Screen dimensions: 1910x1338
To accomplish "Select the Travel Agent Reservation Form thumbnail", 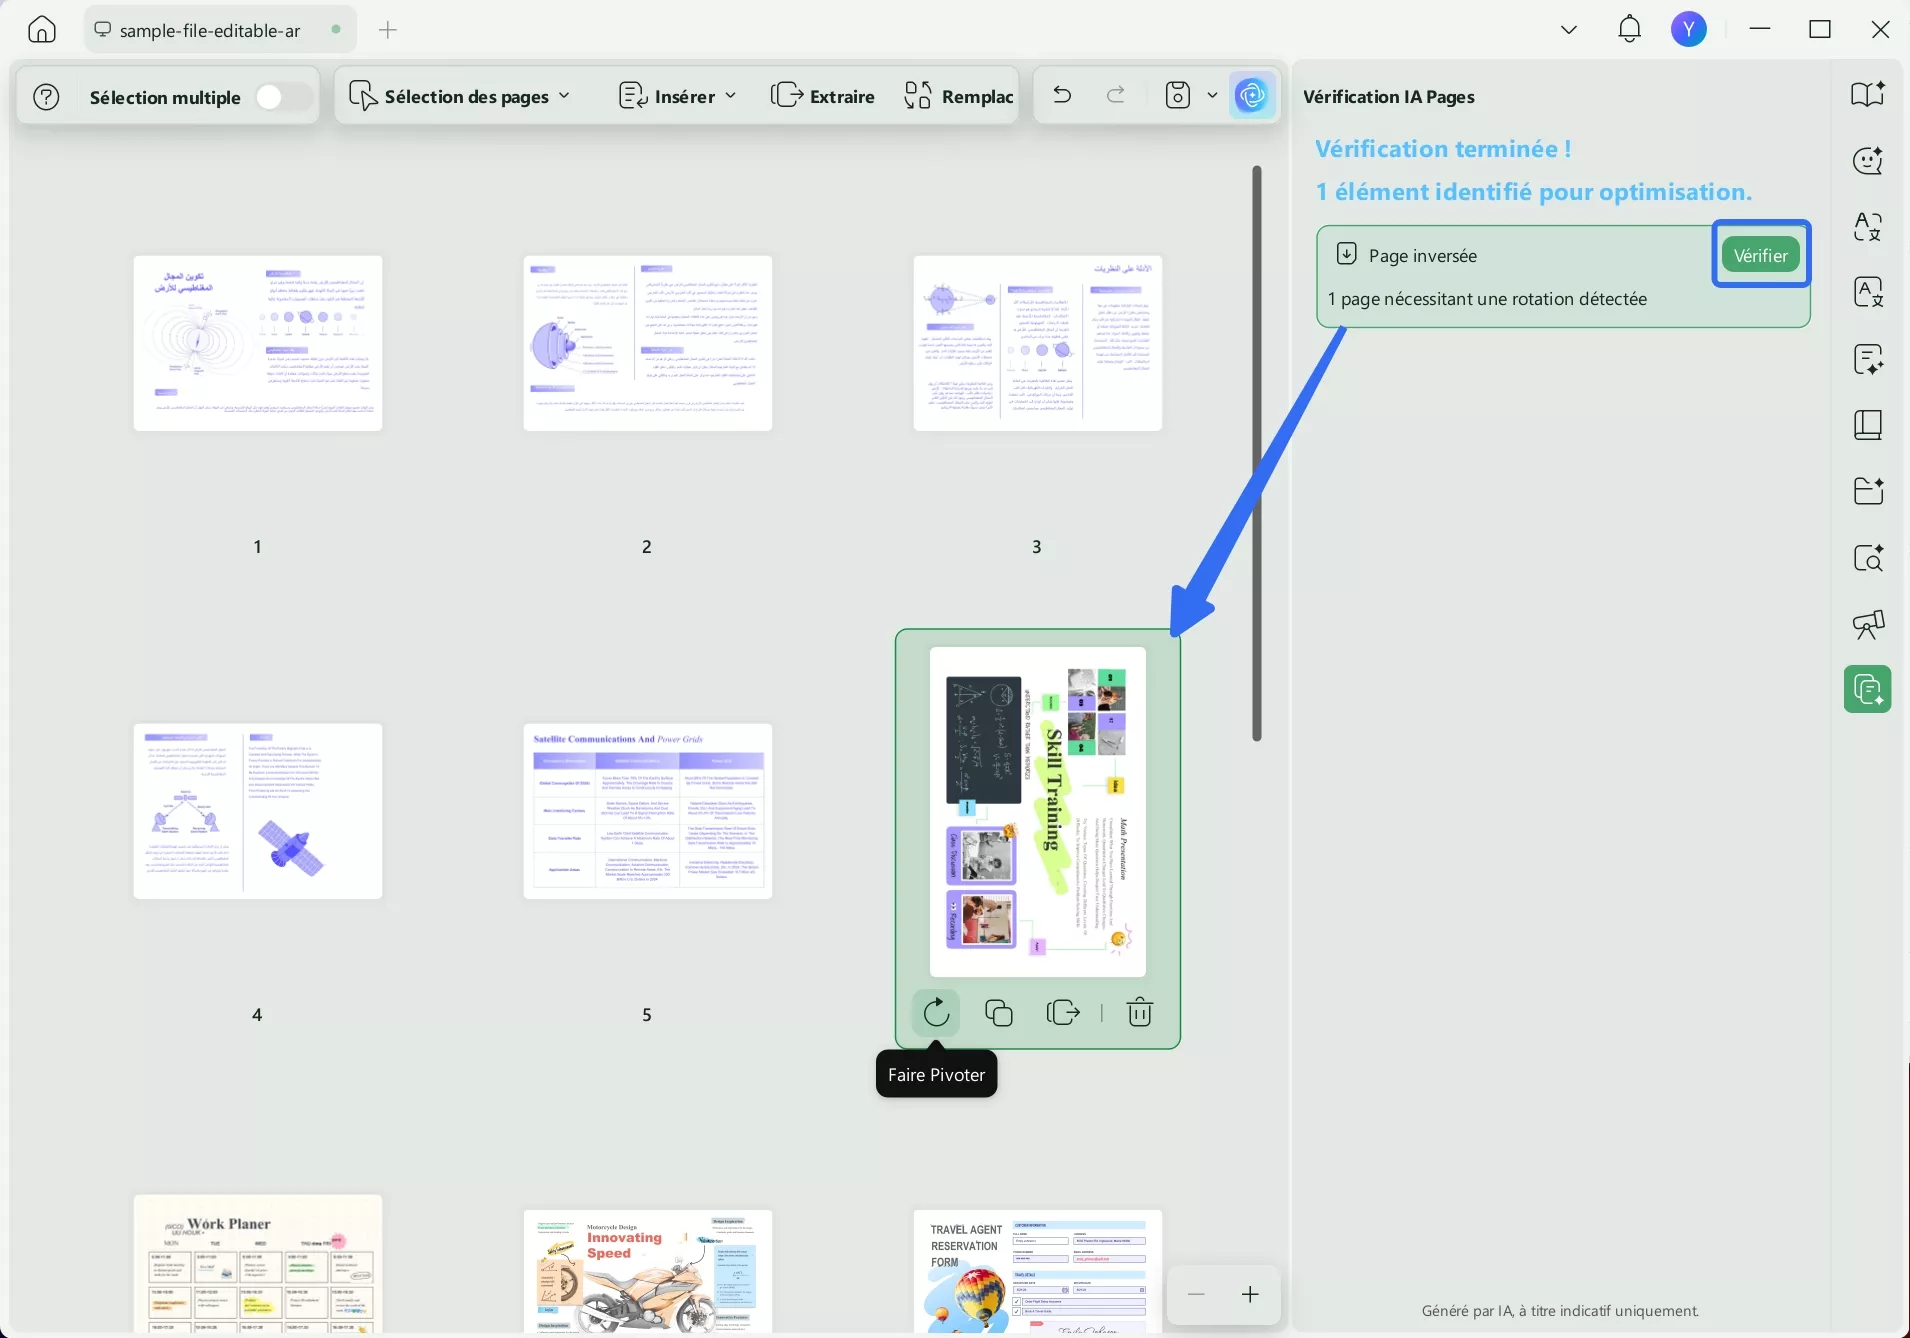I will pyautogui.click(x=1038, y=1271).
